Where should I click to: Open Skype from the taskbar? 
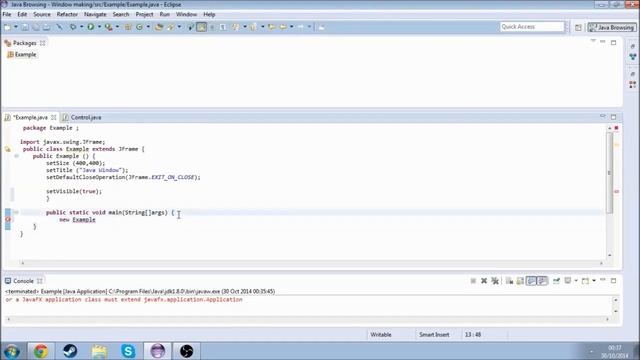128,351
